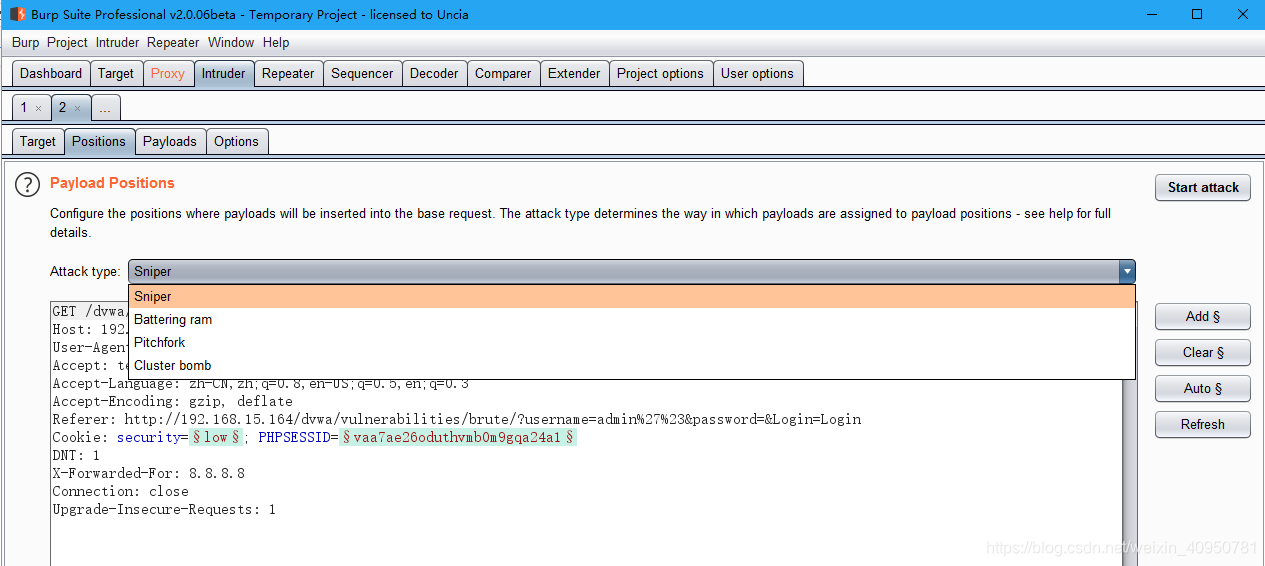Click the Referer header line in request

[x=456, y=419]
